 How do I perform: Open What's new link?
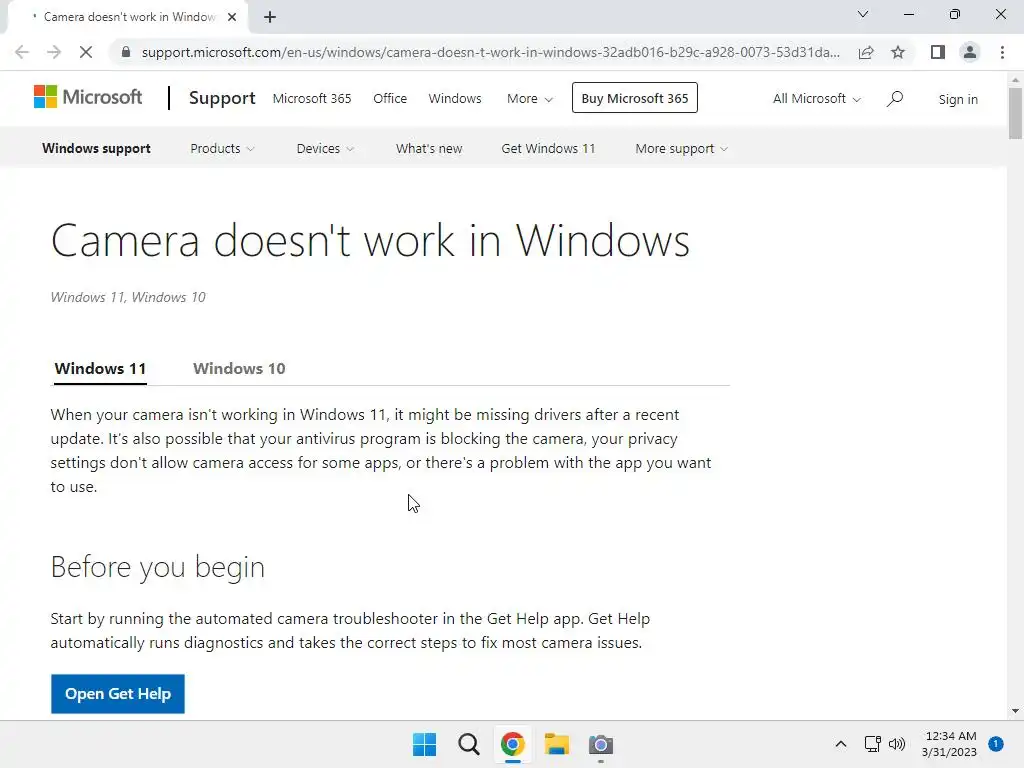point(429,148)
